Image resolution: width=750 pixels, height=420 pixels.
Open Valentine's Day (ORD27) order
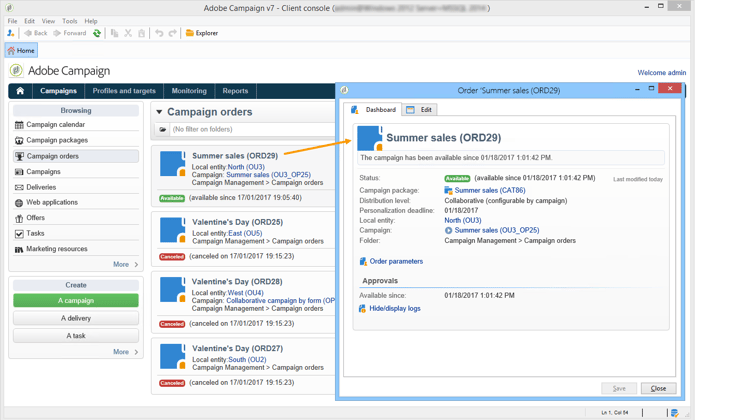(237, 348)
